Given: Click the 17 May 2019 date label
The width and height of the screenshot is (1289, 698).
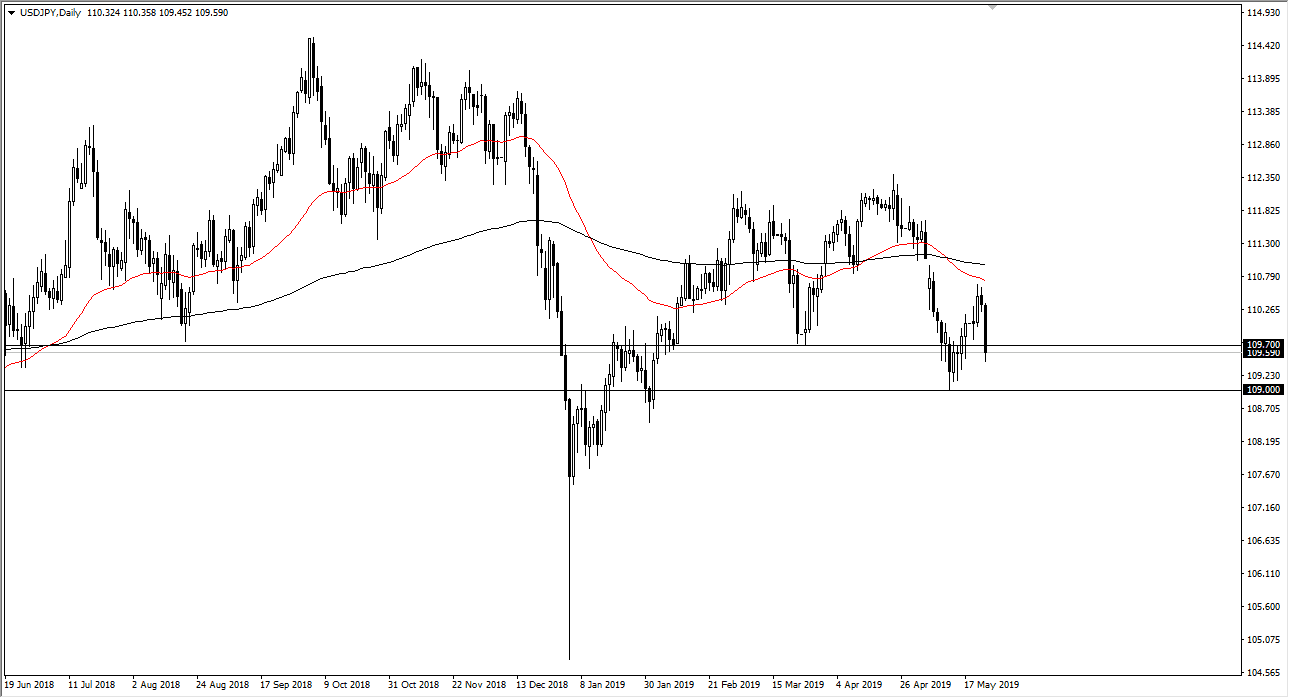Looking at the screenshot, I should click(x=990, y=686).
